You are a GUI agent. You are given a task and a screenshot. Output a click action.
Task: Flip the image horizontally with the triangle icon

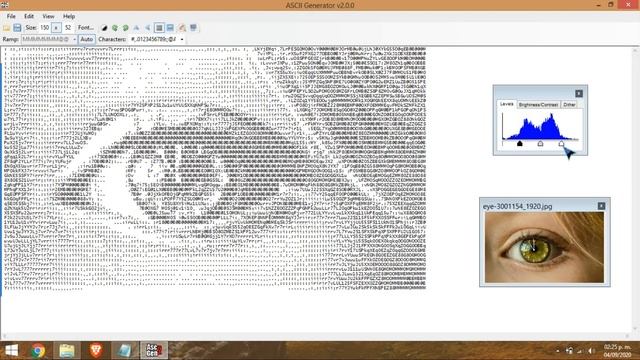tap(137, 28)
